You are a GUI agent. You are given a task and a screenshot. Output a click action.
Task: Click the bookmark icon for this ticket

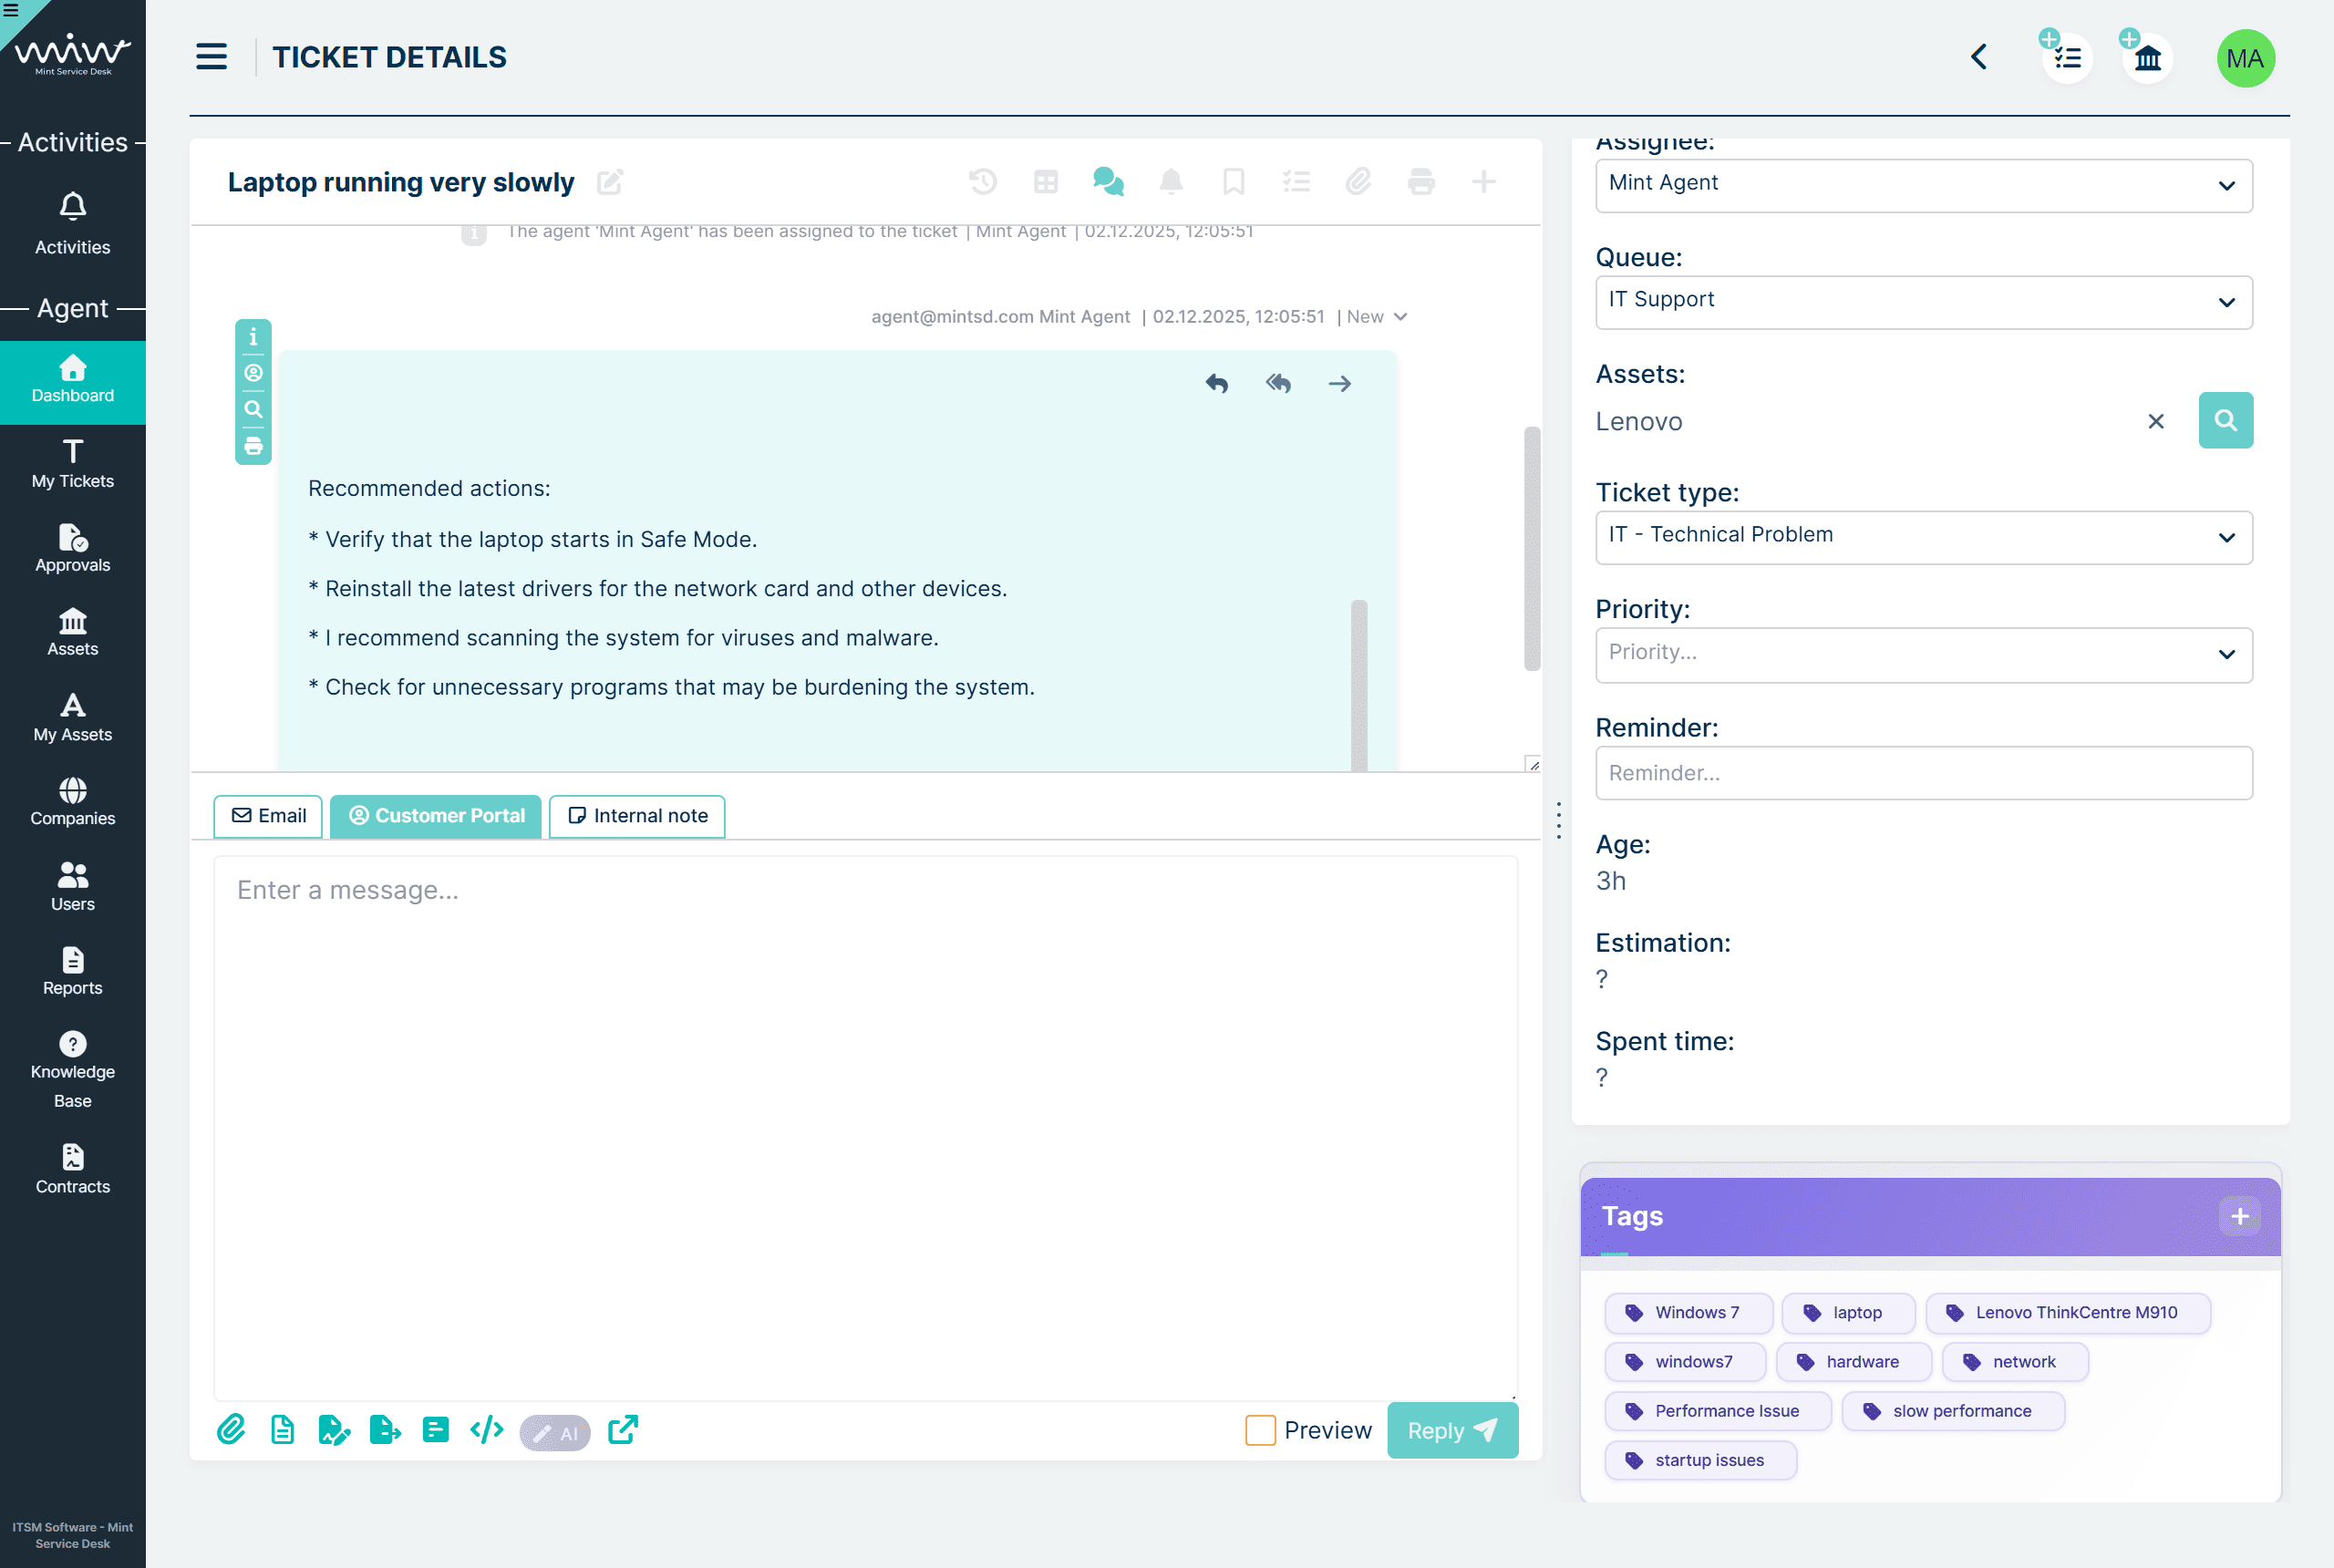1233,182
